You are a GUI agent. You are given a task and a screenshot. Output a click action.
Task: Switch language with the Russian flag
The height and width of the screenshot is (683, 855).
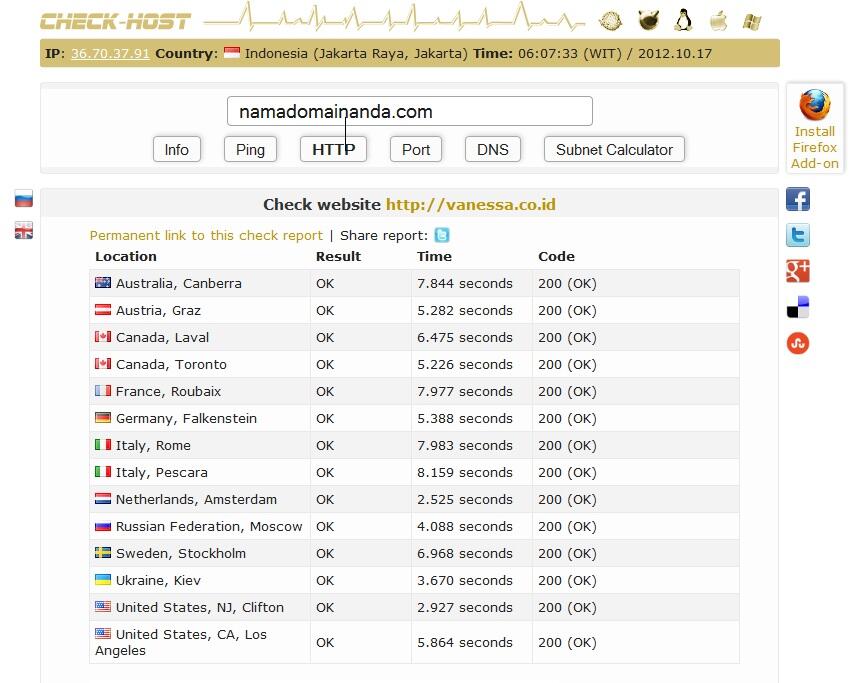(x=24, y=199)
